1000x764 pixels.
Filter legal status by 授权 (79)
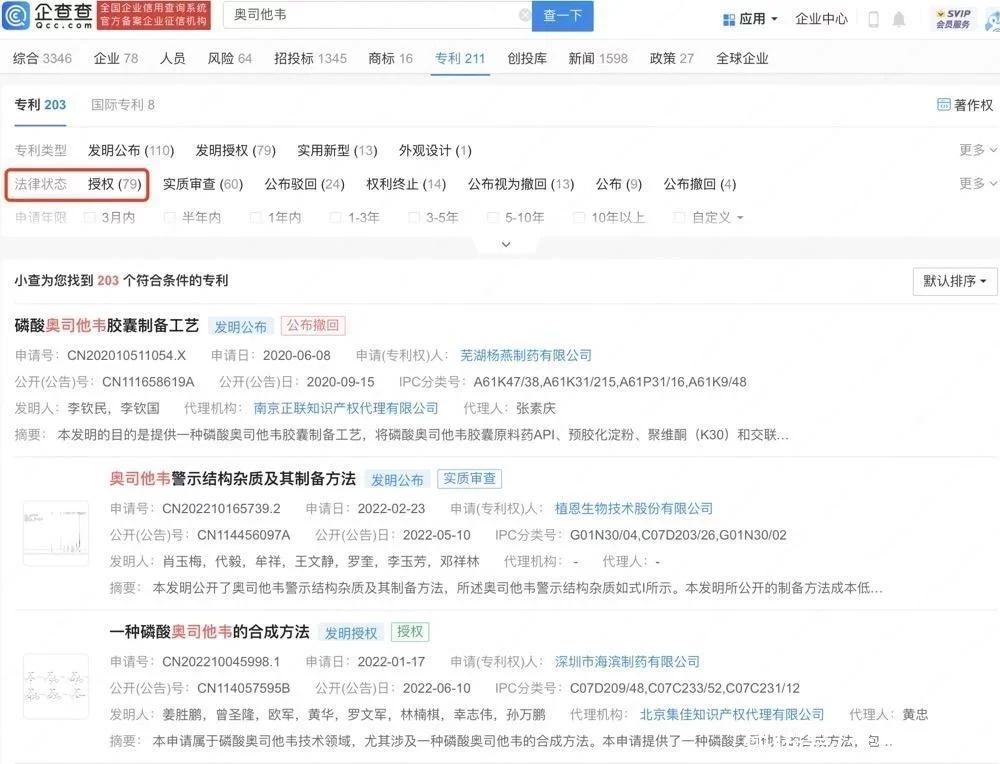115,184
